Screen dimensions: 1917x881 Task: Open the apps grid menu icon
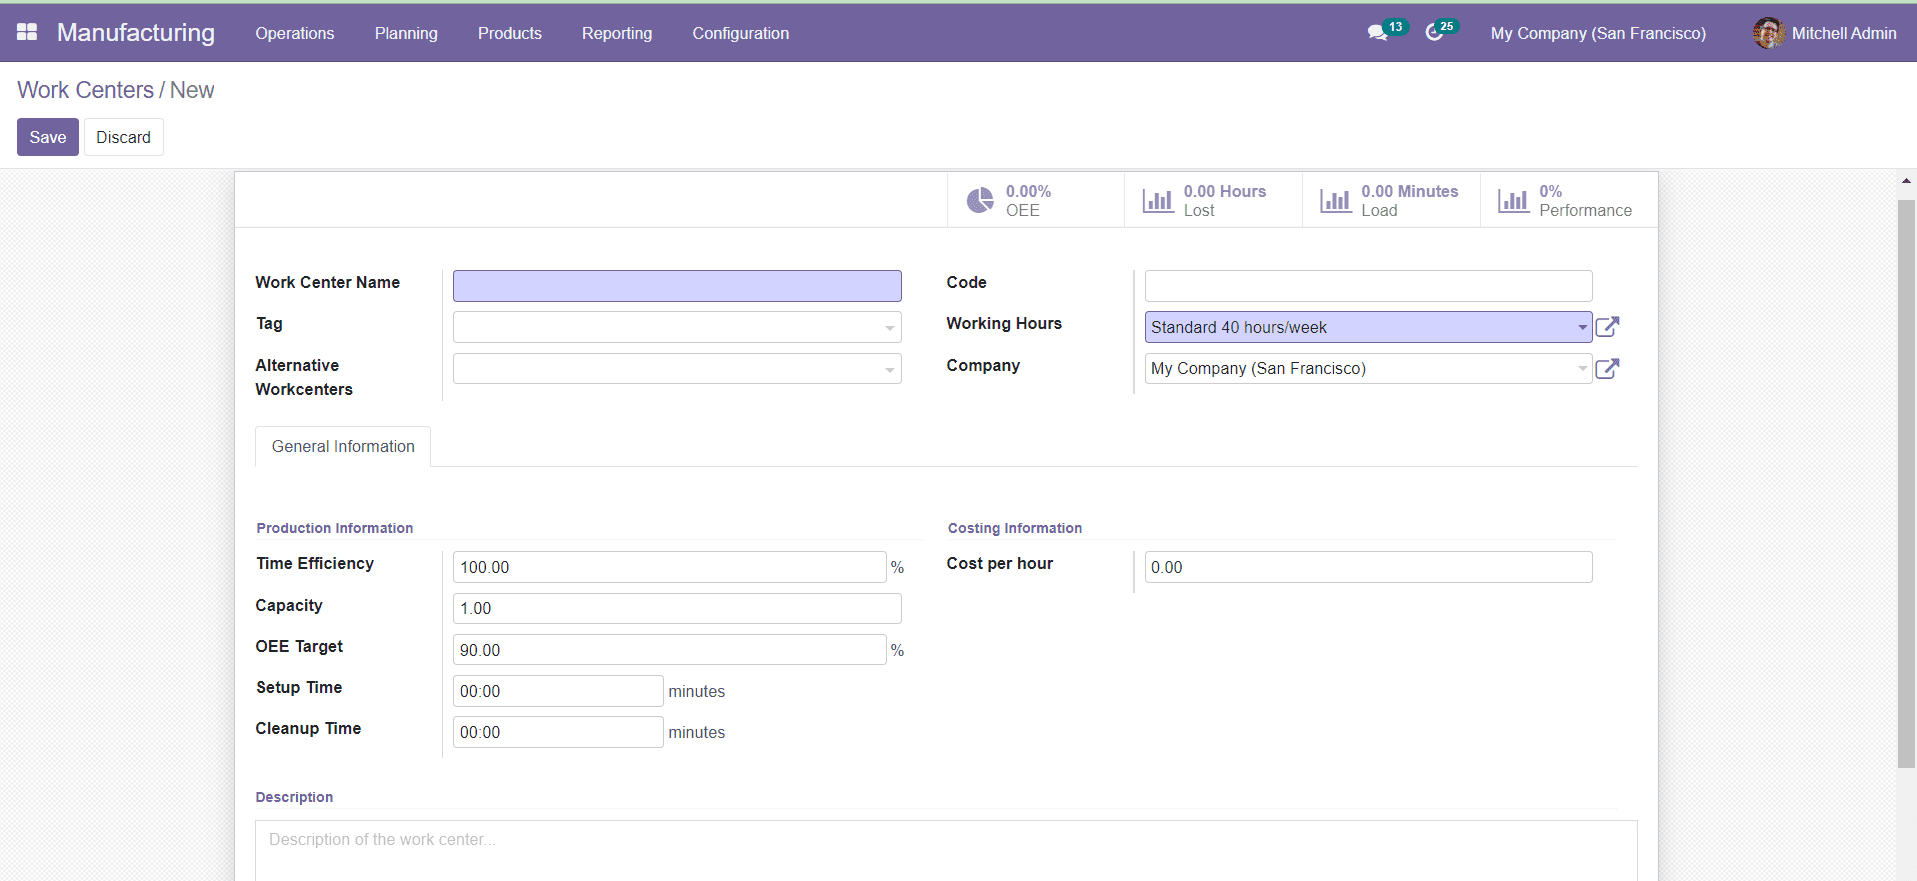(x=27, y=32)
